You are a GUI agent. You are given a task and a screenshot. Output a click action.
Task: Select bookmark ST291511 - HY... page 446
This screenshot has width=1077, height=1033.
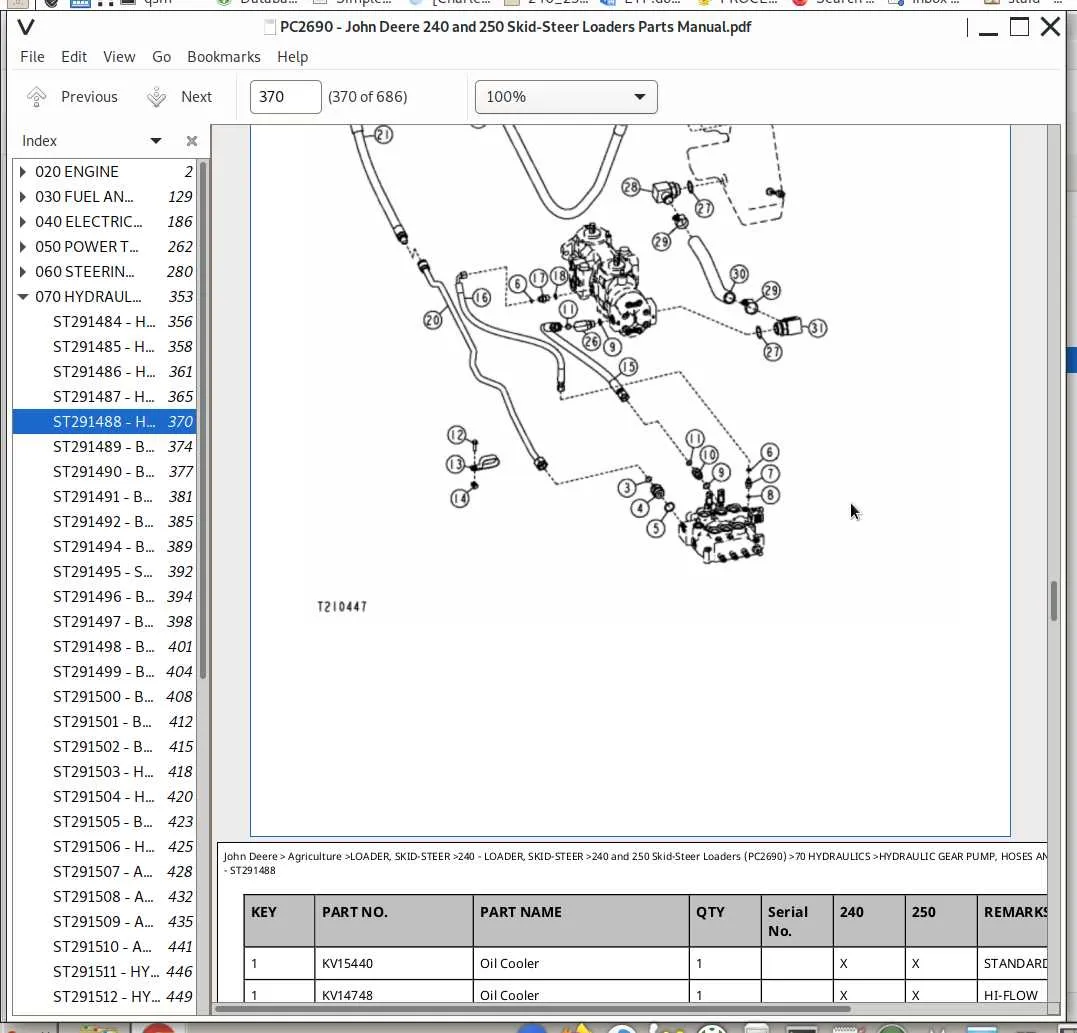[104, 971]
